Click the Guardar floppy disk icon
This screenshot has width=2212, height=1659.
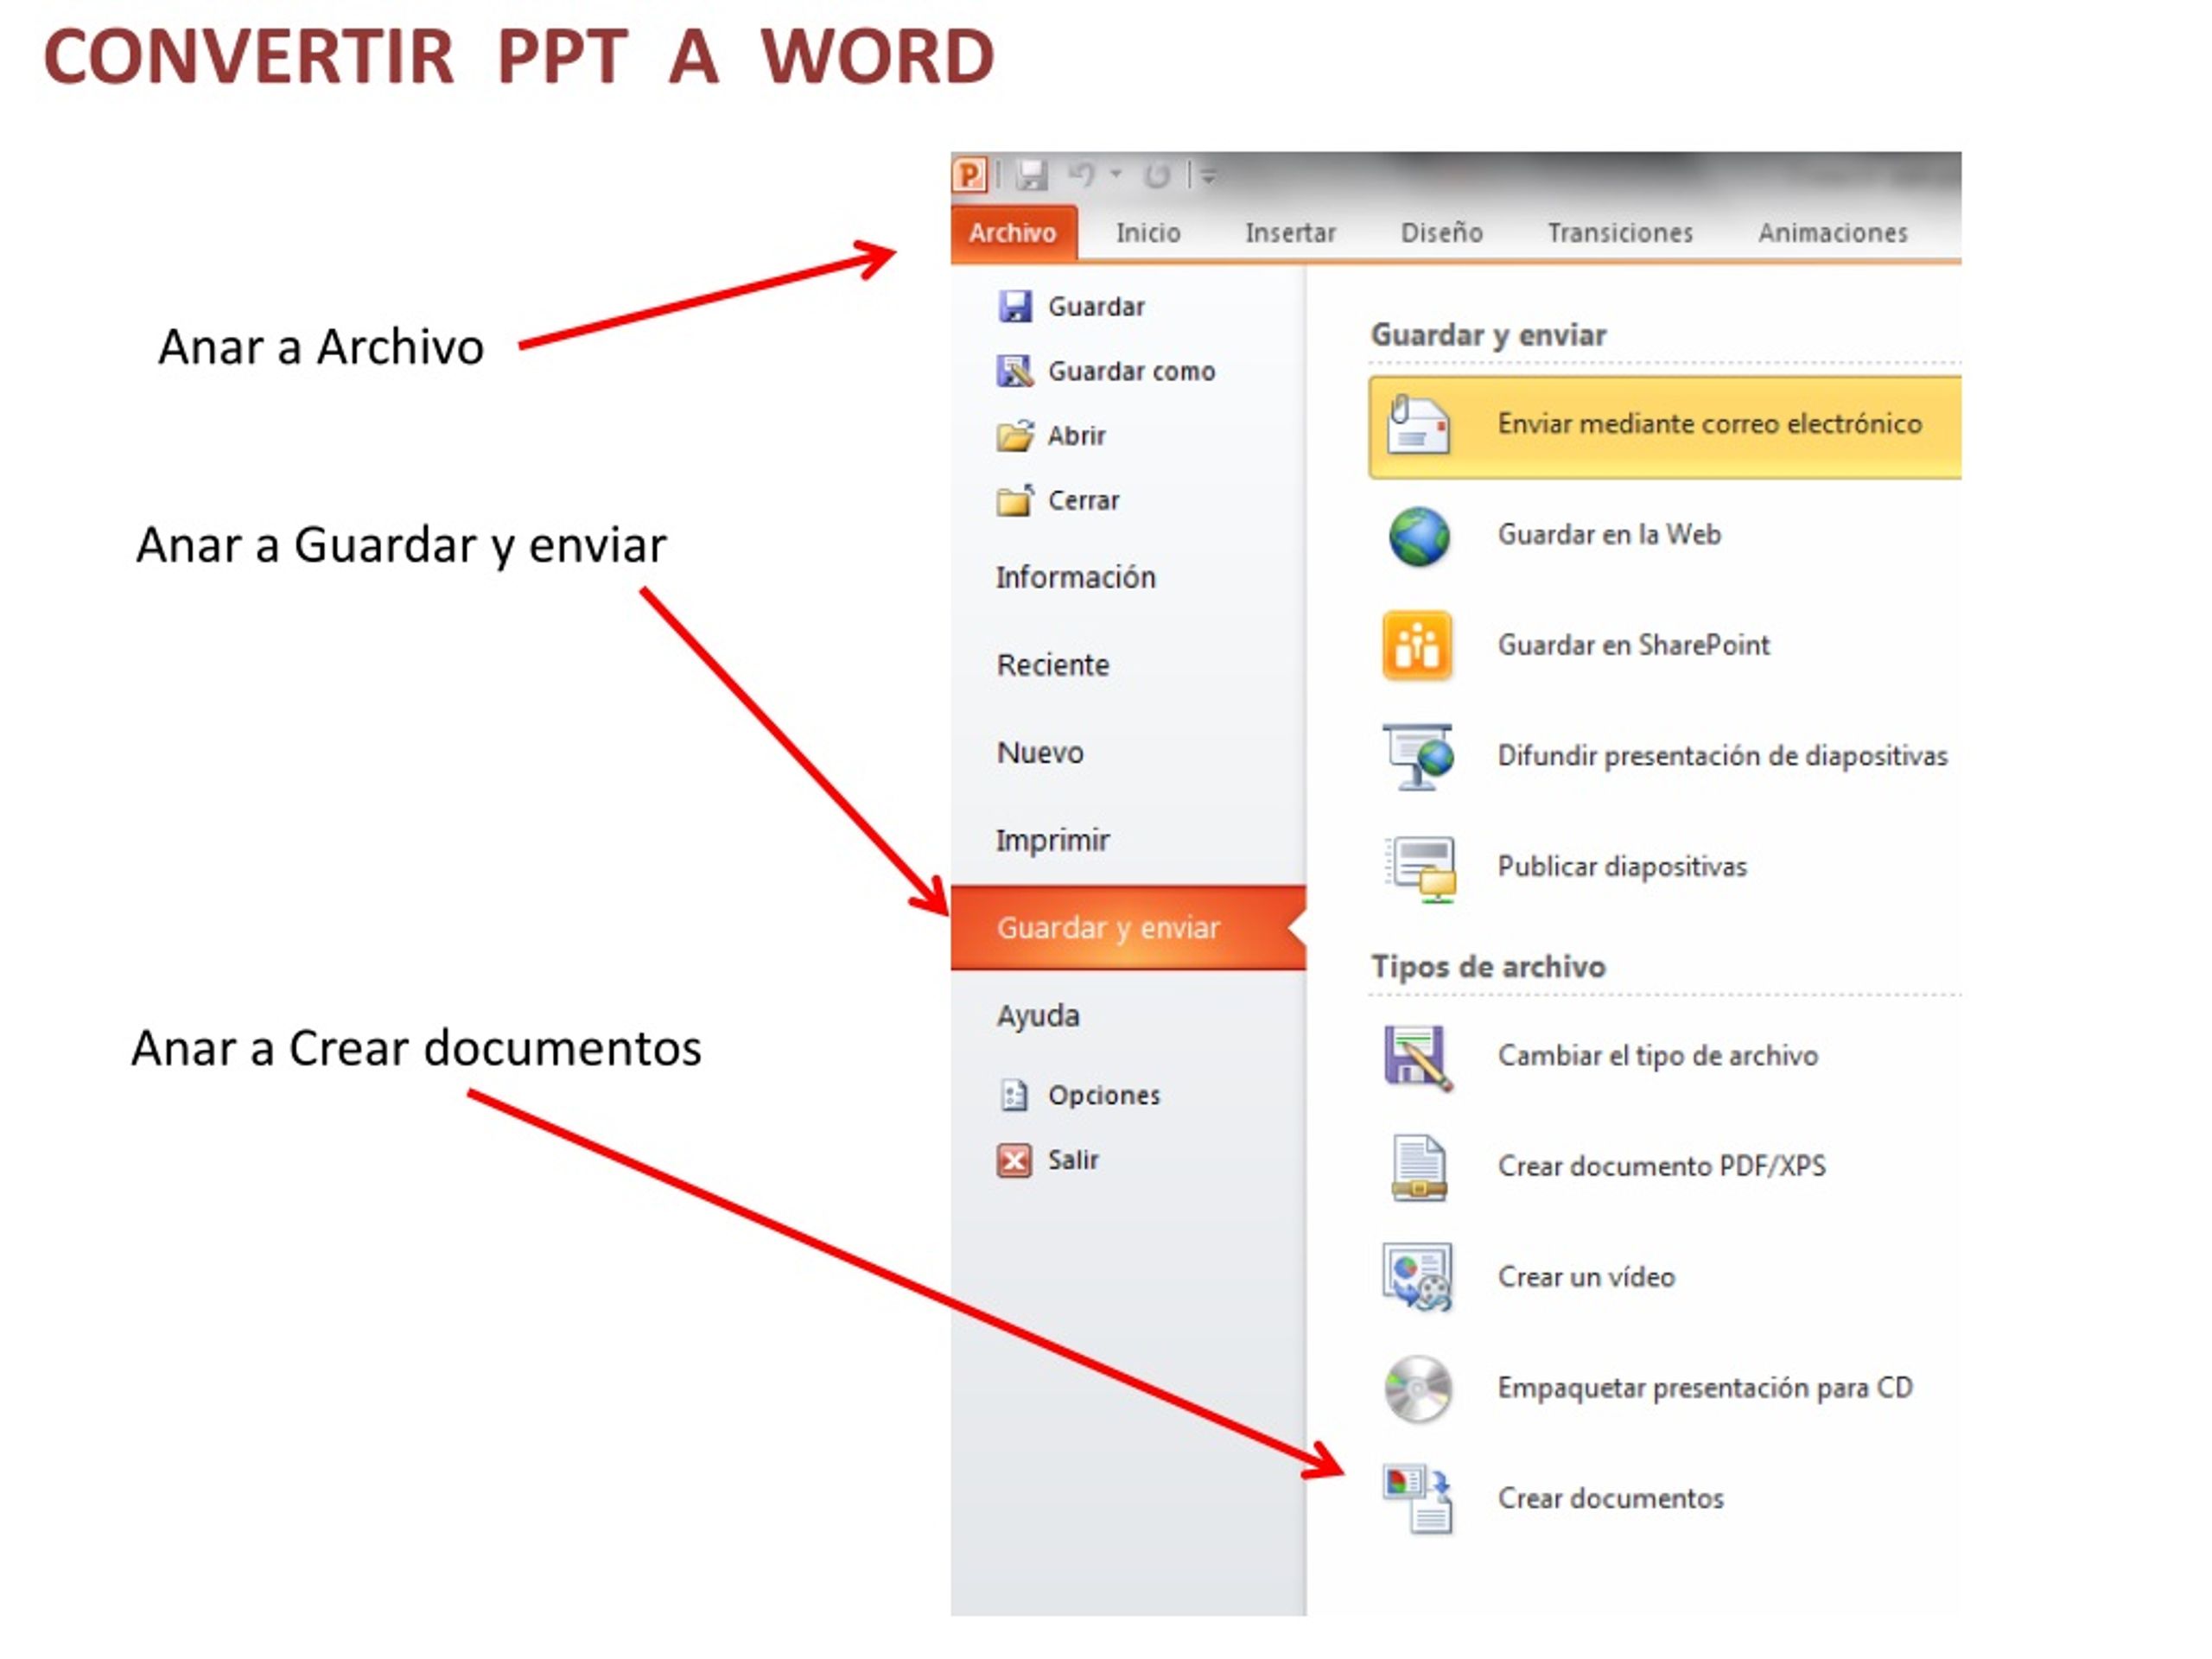coord(1014,306)
